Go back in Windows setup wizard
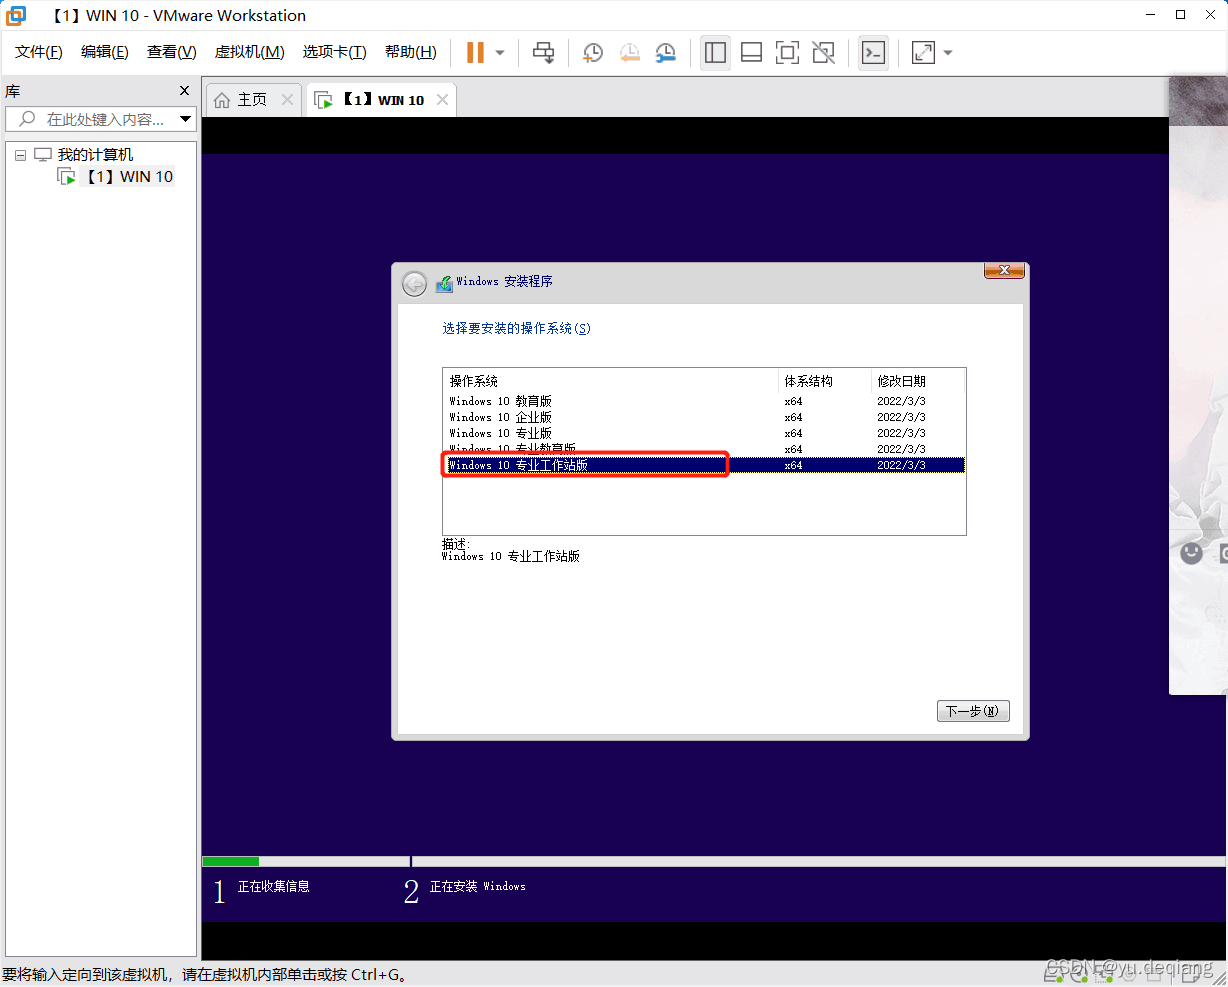The width and height of the screenshot is (1228, 987). point(414,284)
